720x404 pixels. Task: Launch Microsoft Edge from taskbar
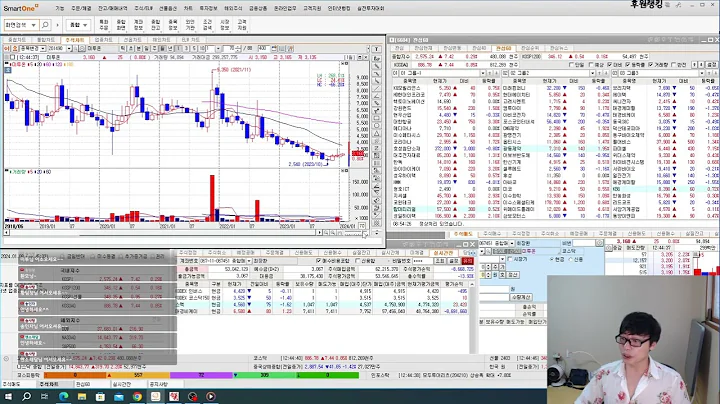[x=63, y=396]
